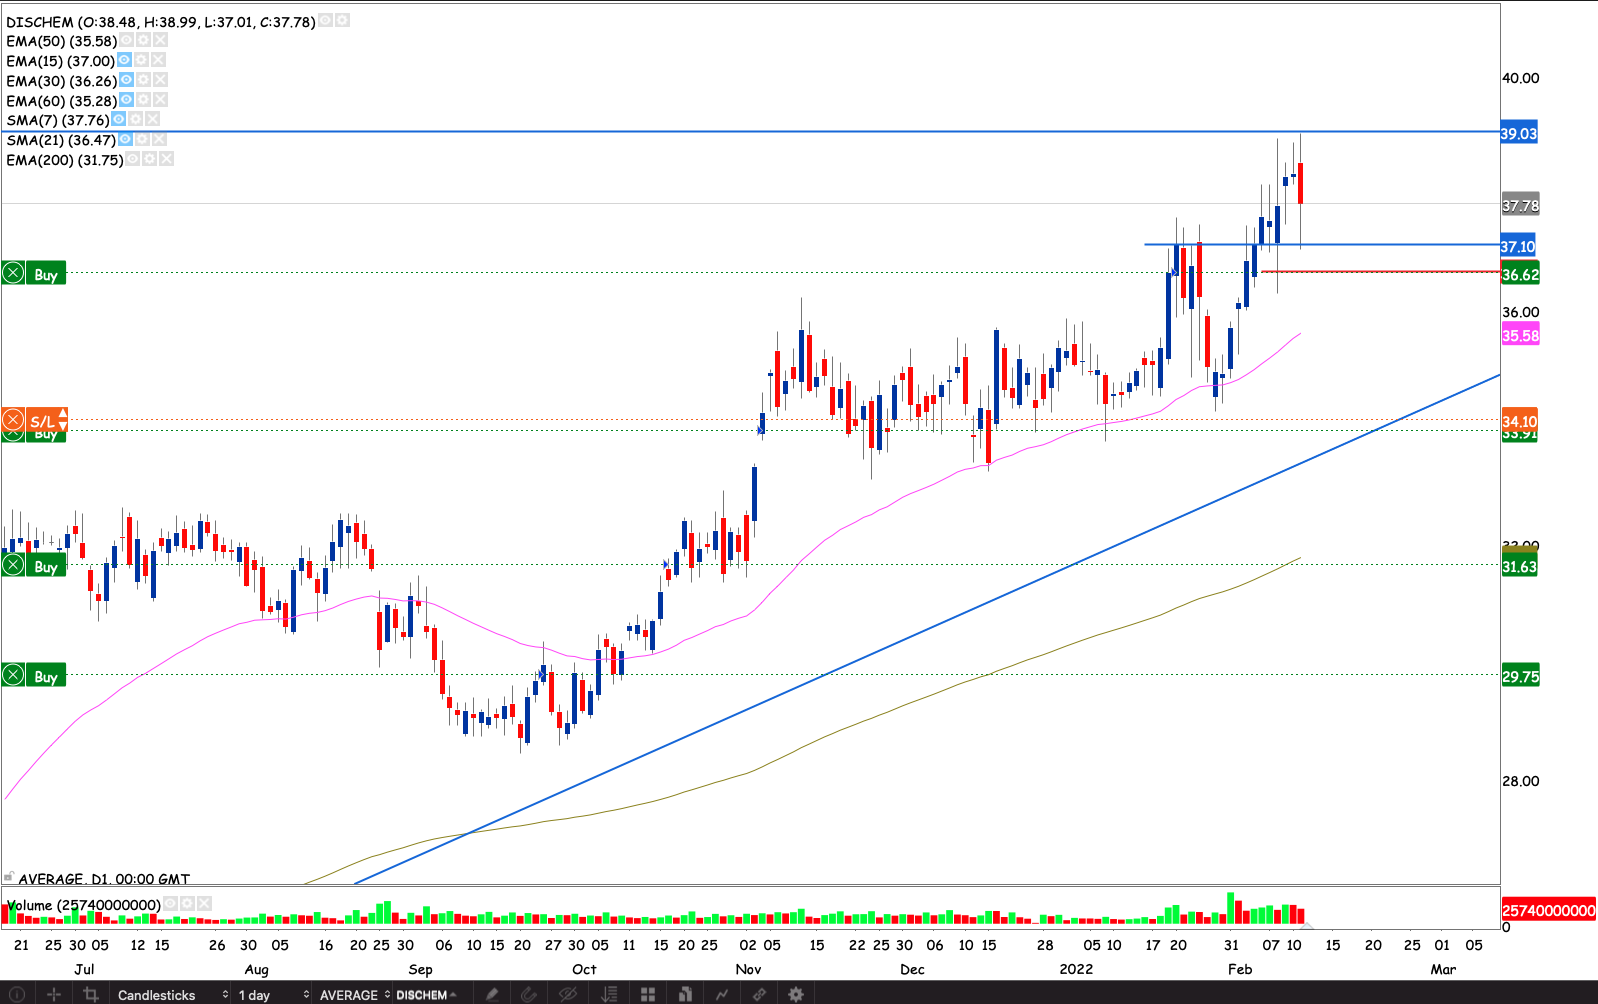Screen dimensions: 1598x1004
Task: Remove the EMA(30) indicator with its X icon
Action: click(160, 80)
